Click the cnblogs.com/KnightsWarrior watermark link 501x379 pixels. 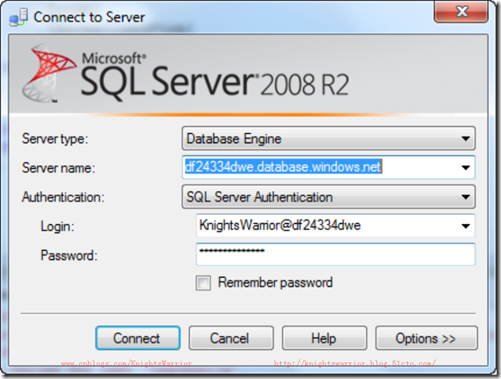pos(126,363)
